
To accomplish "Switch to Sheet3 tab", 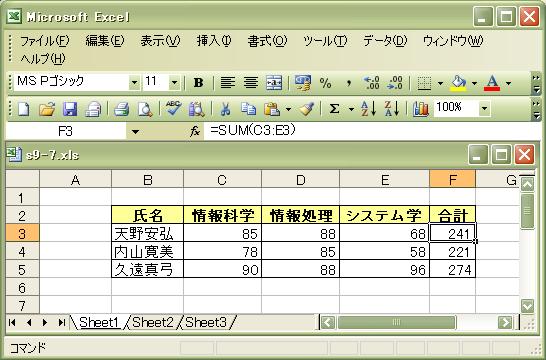I will click(206, 322).
